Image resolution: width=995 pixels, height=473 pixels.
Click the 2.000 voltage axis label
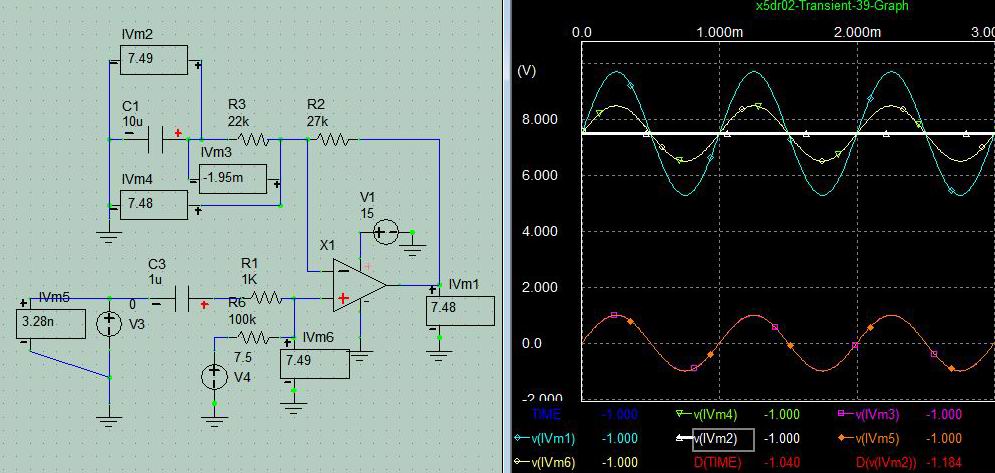pyautogui.click(x=540, y=288)
